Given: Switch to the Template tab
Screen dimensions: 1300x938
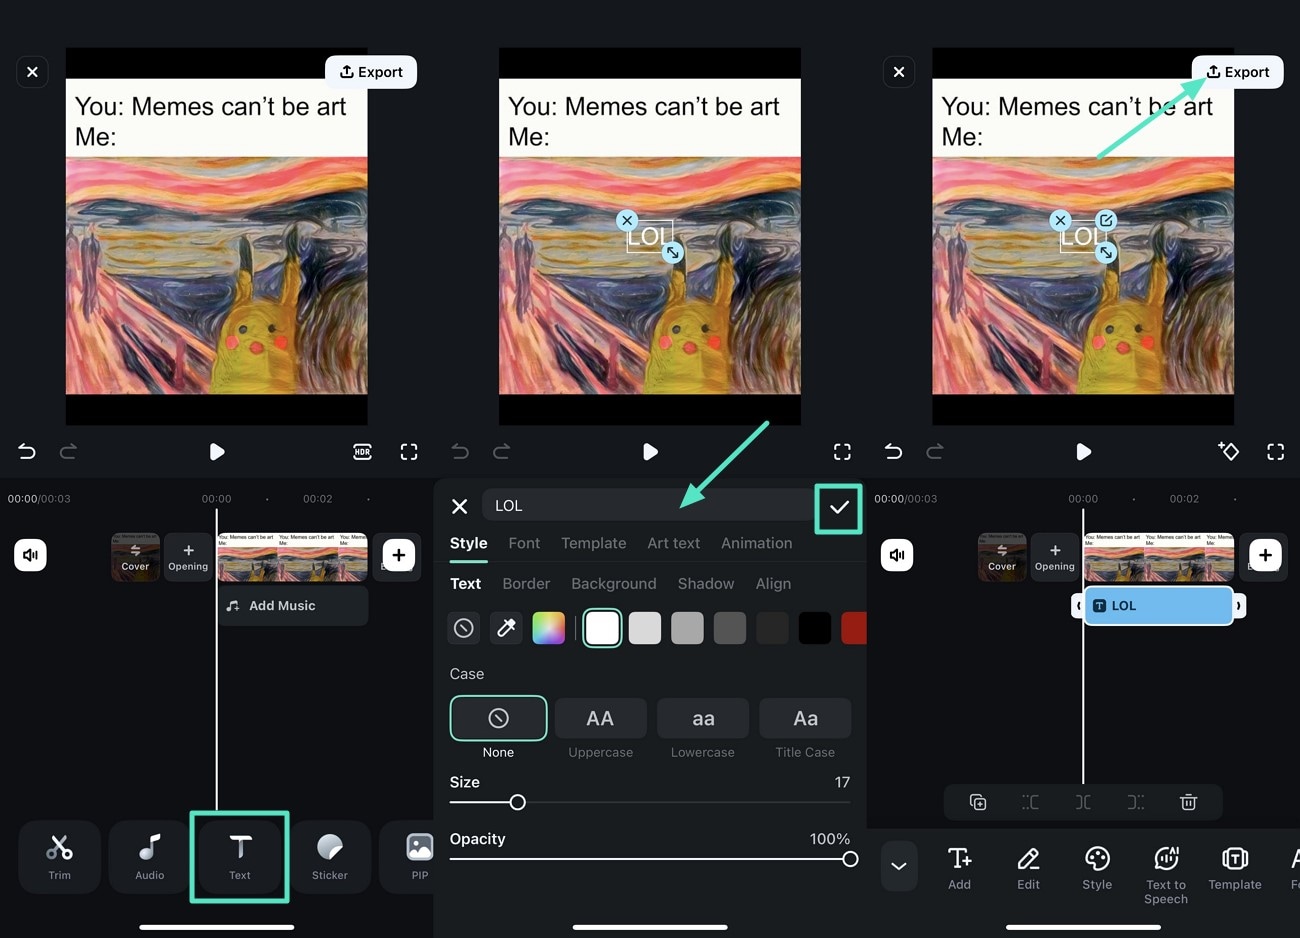Looking at the screenshot, I should (x=593, y=543).
